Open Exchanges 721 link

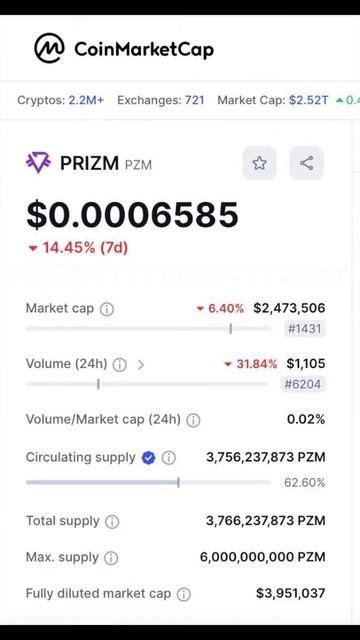point(195,100)
